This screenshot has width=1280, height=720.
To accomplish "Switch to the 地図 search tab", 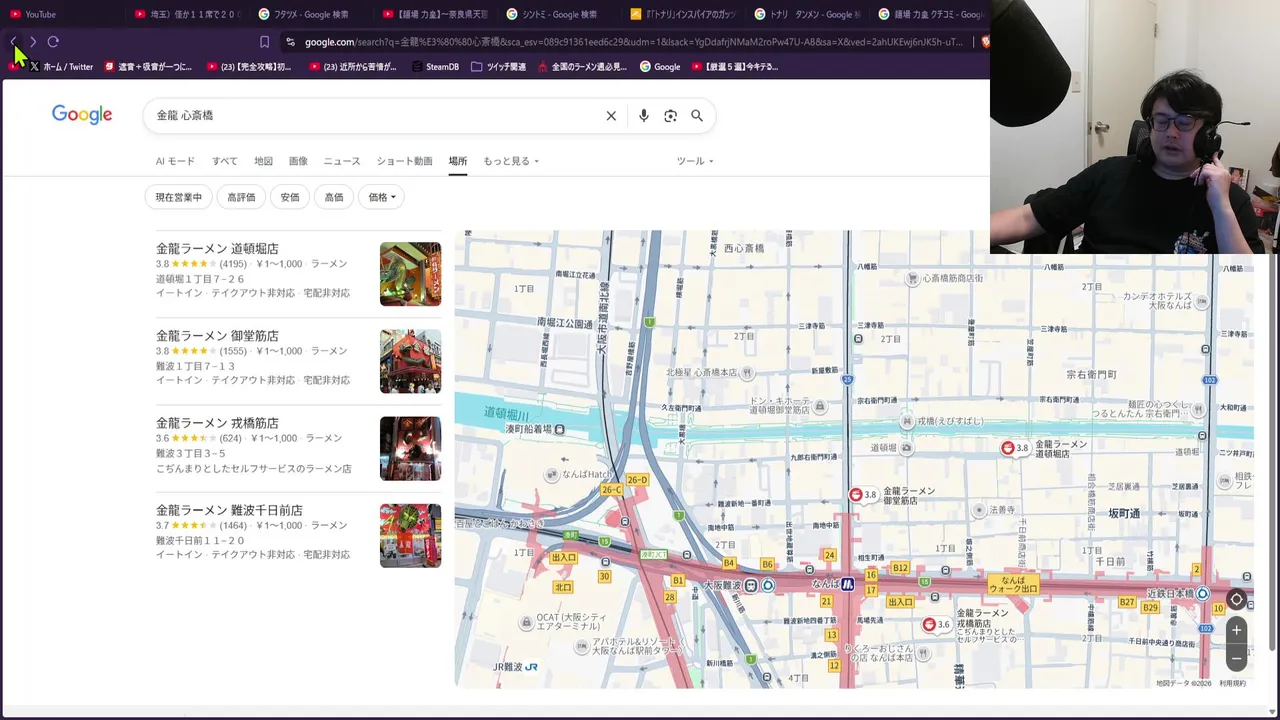I will 263,161.
